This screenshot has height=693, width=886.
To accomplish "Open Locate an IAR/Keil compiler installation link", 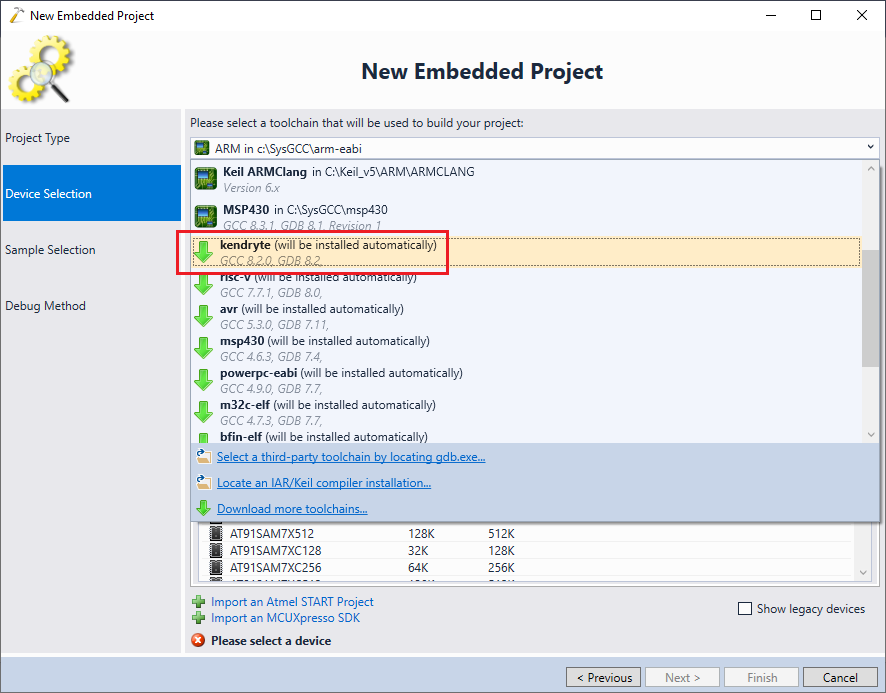I will pyautogui.click(x=324, y=483).
